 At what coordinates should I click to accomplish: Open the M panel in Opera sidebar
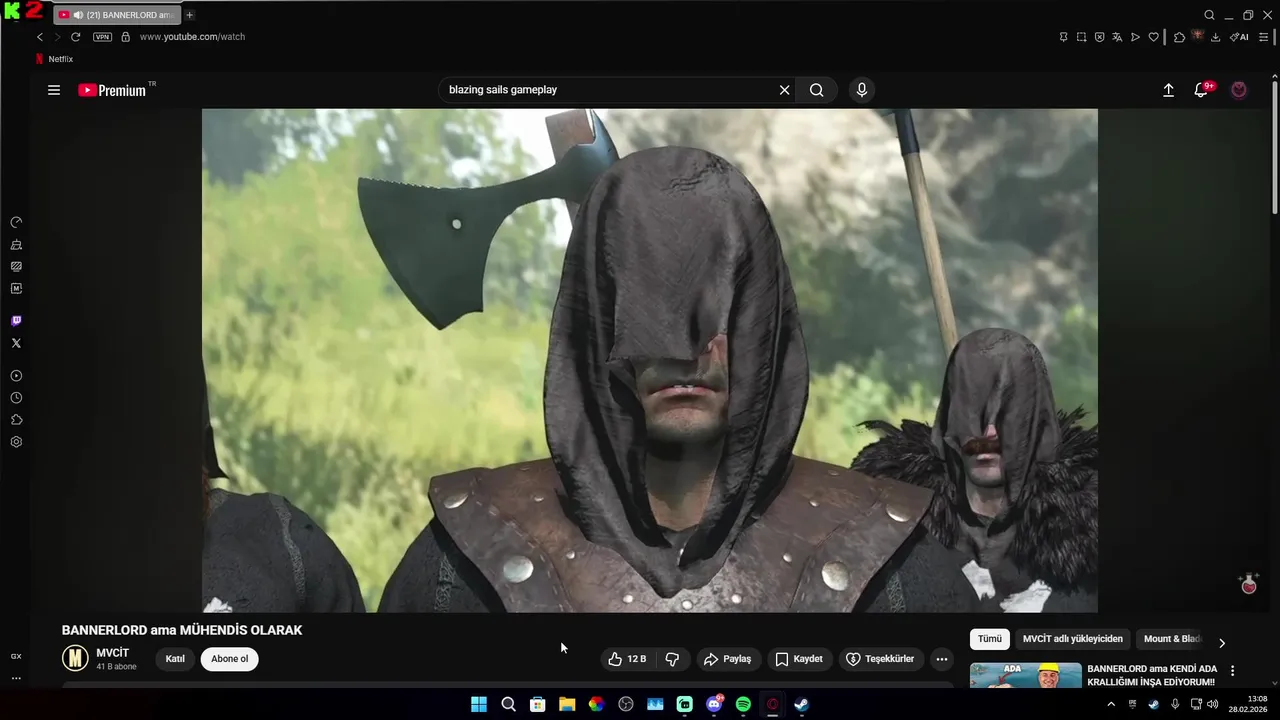pos(16,288)
